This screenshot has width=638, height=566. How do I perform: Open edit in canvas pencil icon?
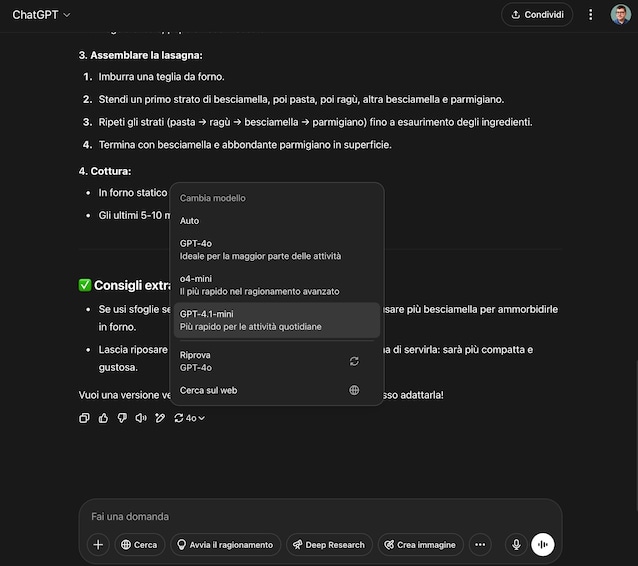click(x=160, y=418)
